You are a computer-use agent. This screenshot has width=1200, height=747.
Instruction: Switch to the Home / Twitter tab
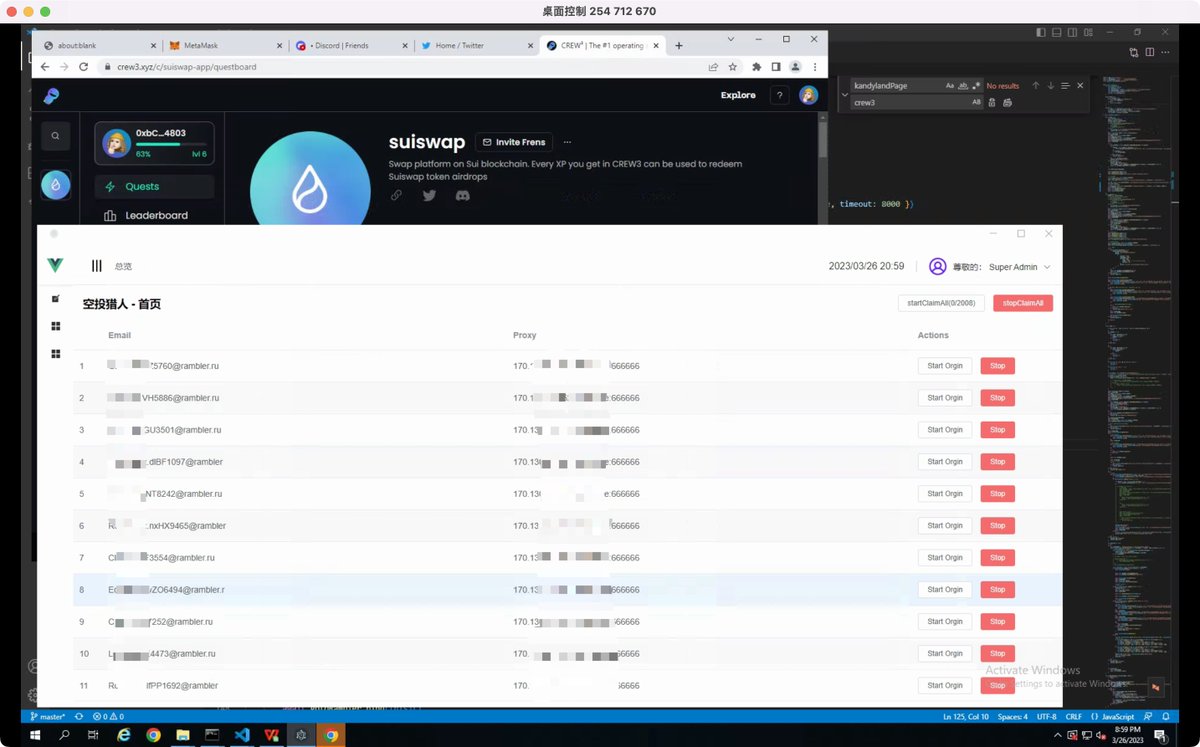(x=476, y=46)
